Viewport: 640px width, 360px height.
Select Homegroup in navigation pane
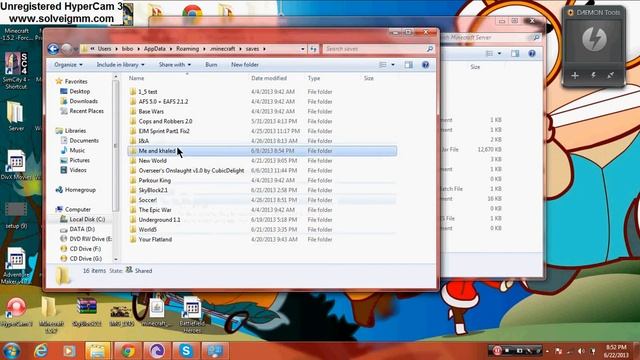76,190
